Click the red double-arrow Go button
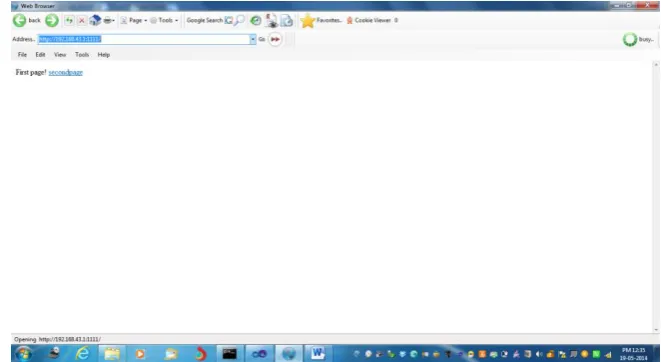This screenshot has height=362, width=661. click(x=275, y=39)
